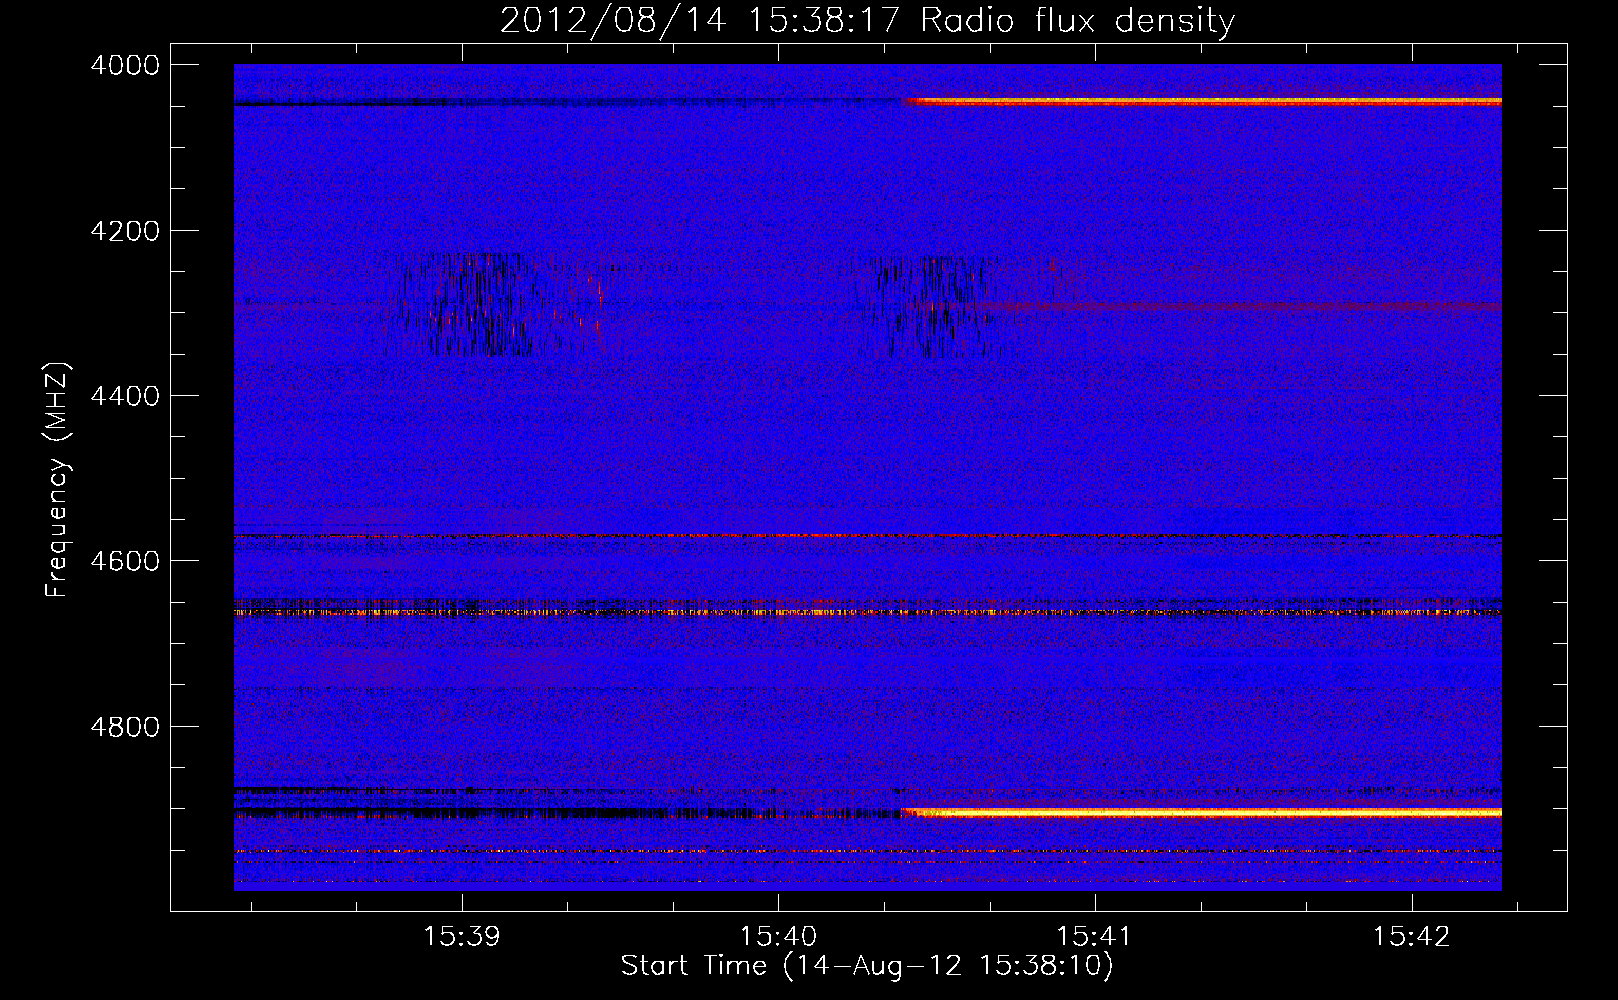Click the 15:41 time axis label

point(1094,937)
